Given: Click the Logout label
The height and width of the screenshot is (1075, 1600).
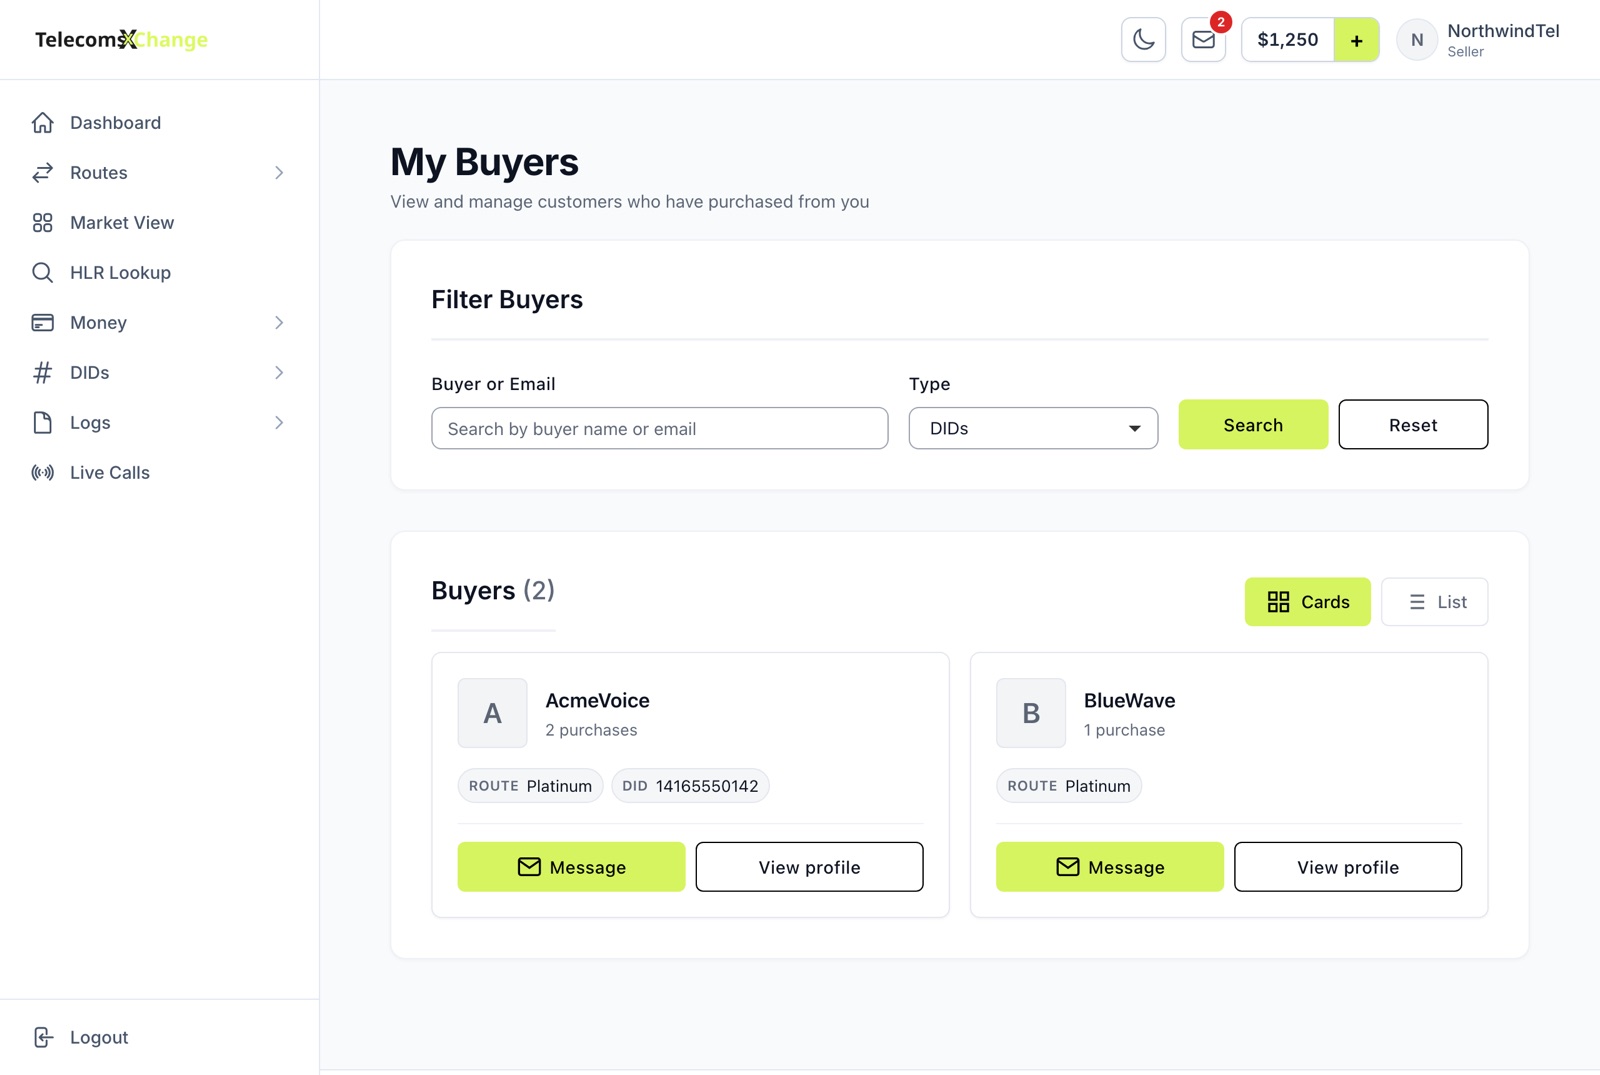Looking at the screenshot, I should pos(99,1038).
